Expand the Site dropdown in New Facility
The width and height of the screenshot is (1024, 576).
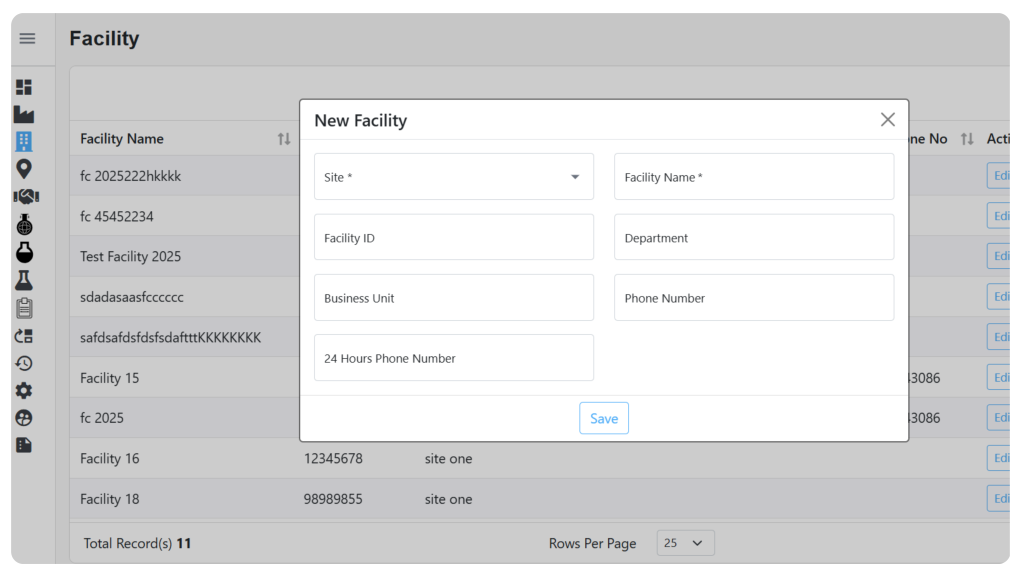[x=454, y=176]
